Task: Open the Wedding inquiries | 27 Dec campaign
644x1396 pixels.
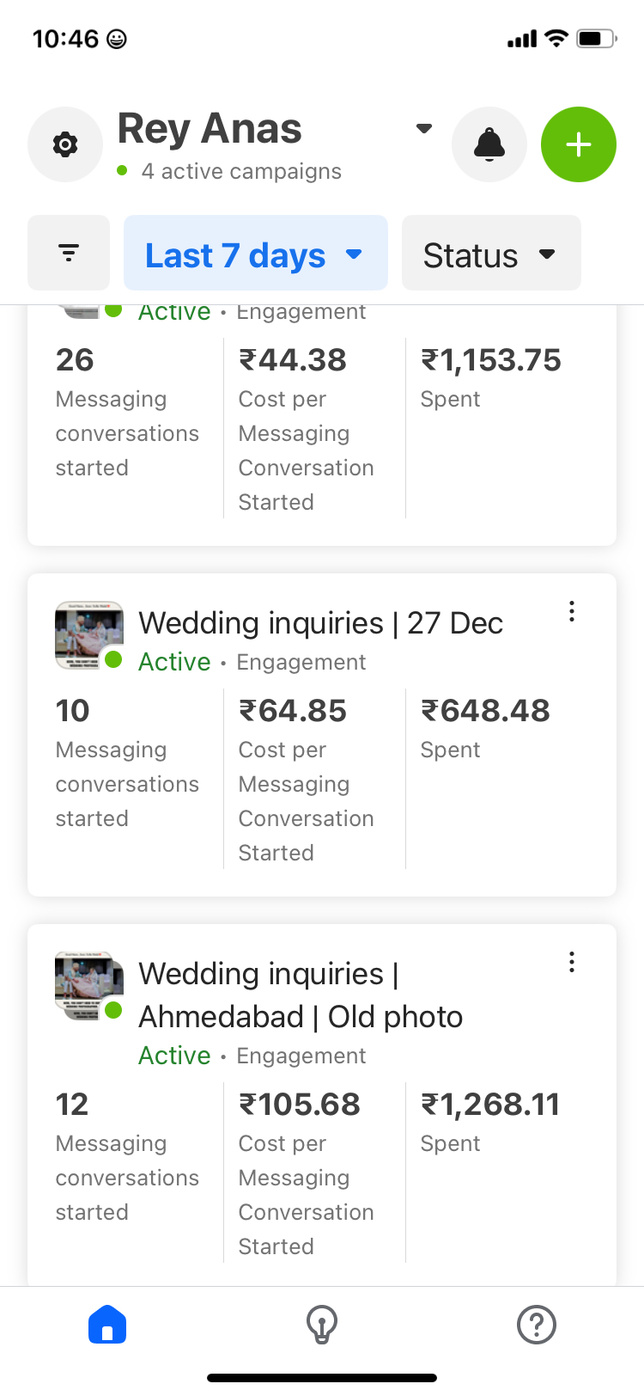Action: 320,623
